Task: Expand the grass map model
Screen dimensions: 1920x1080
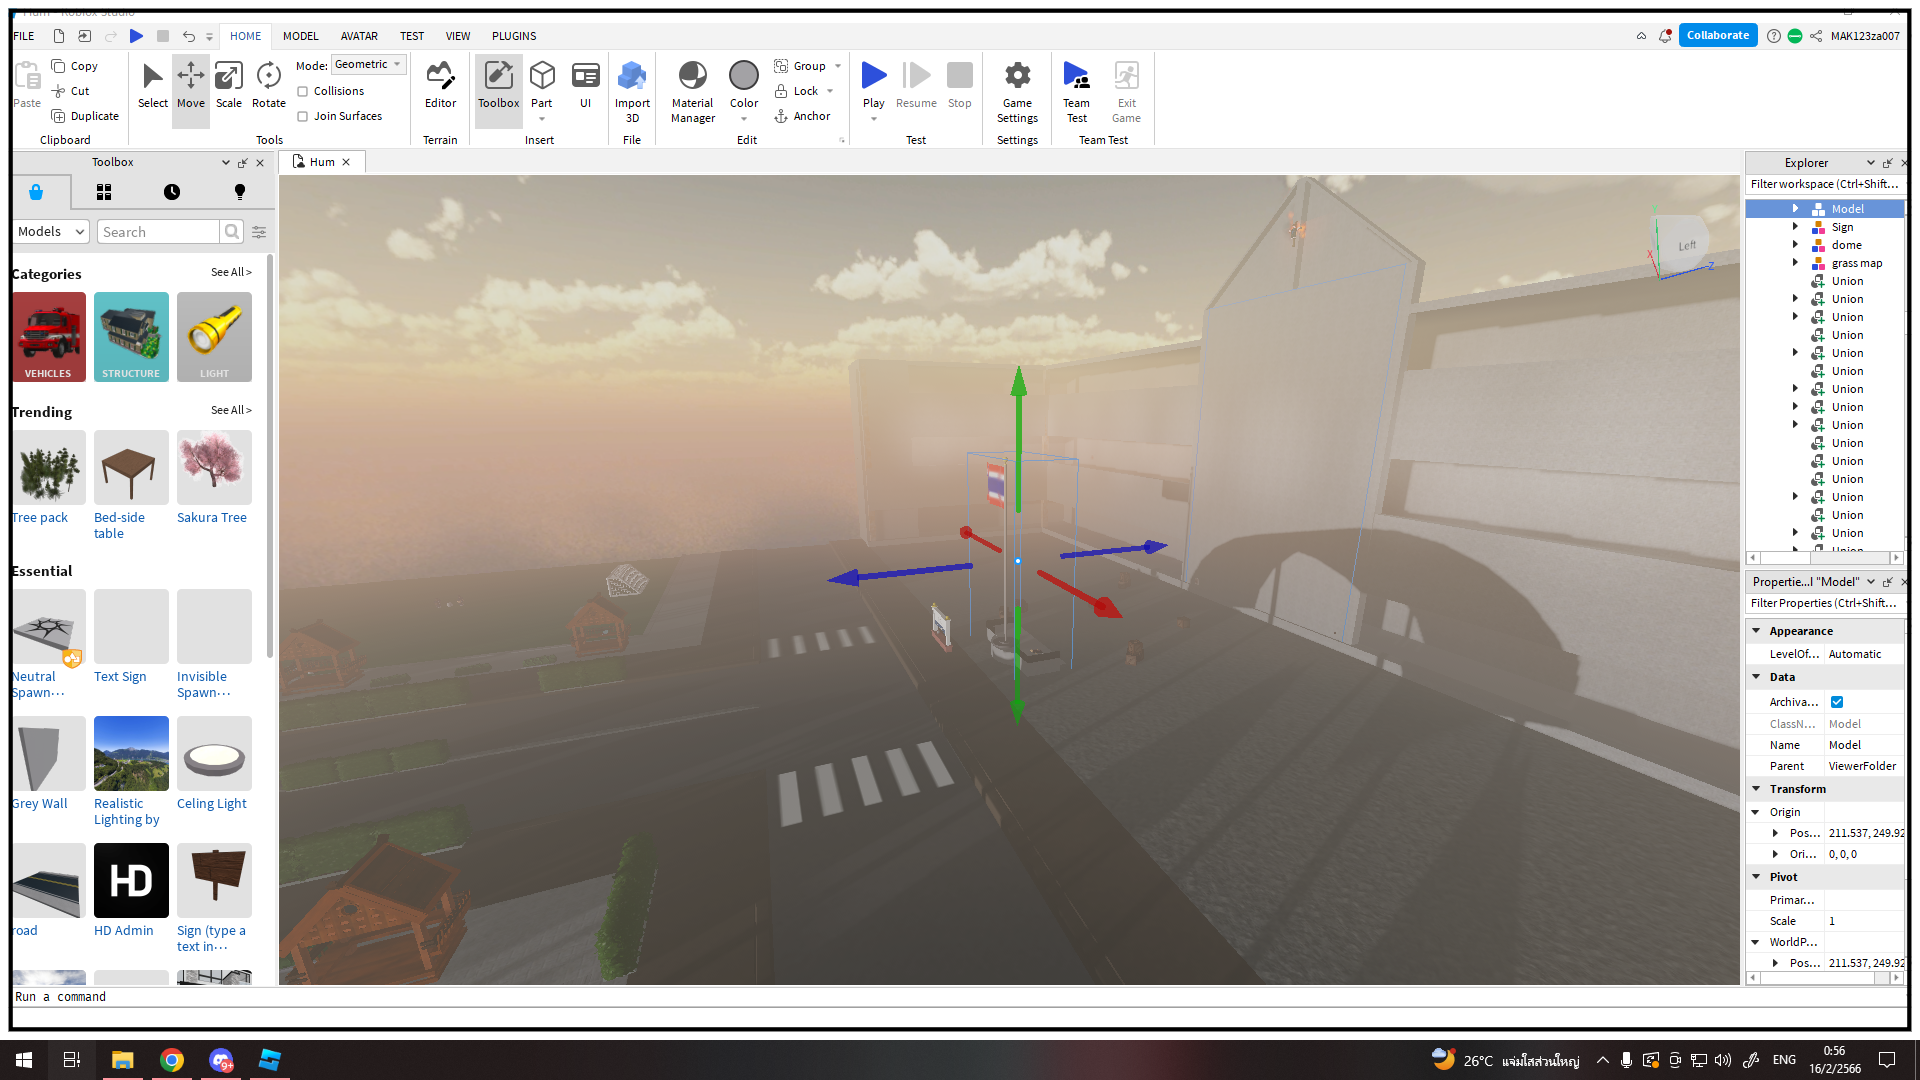Action: 1795,263
